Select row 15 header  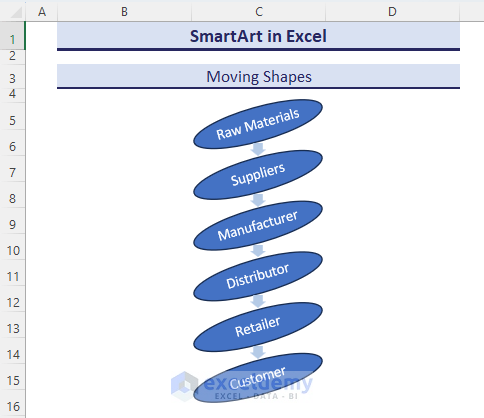click(x=12, y=377)
